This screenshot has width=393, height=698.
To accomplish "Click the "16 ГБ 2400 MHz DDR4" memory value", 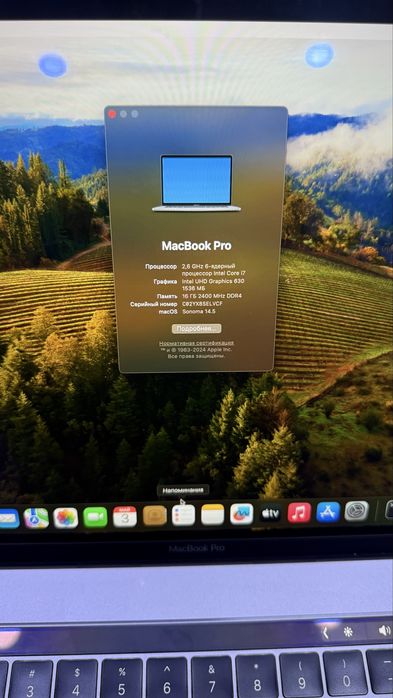I will [x=211, y=296].
